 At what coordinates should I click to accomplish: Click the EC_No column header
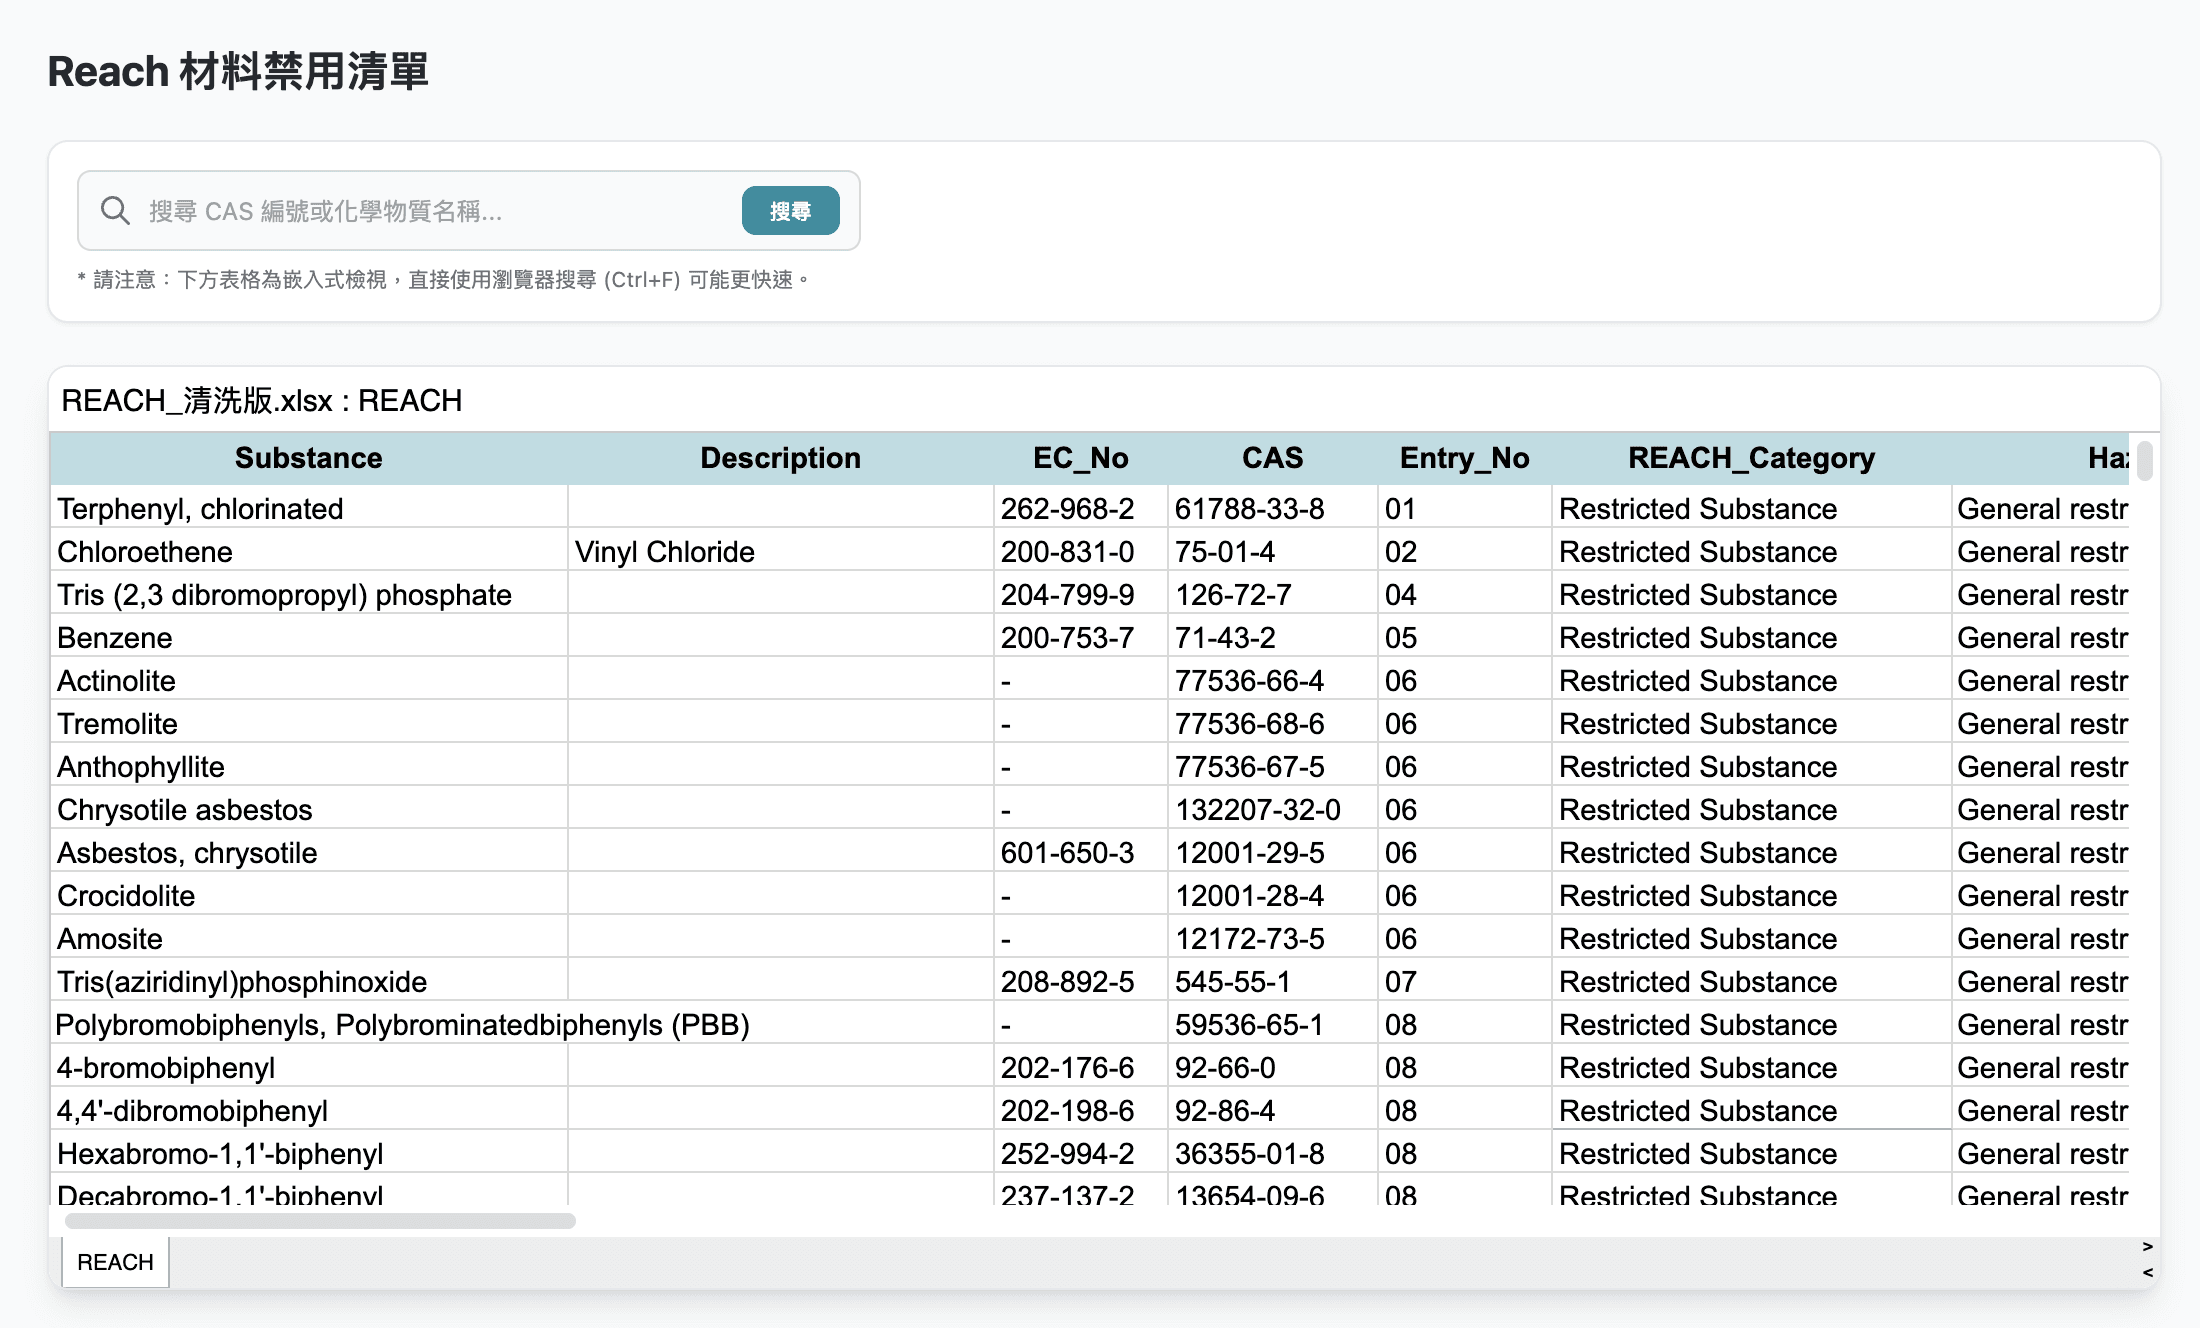1080,458
